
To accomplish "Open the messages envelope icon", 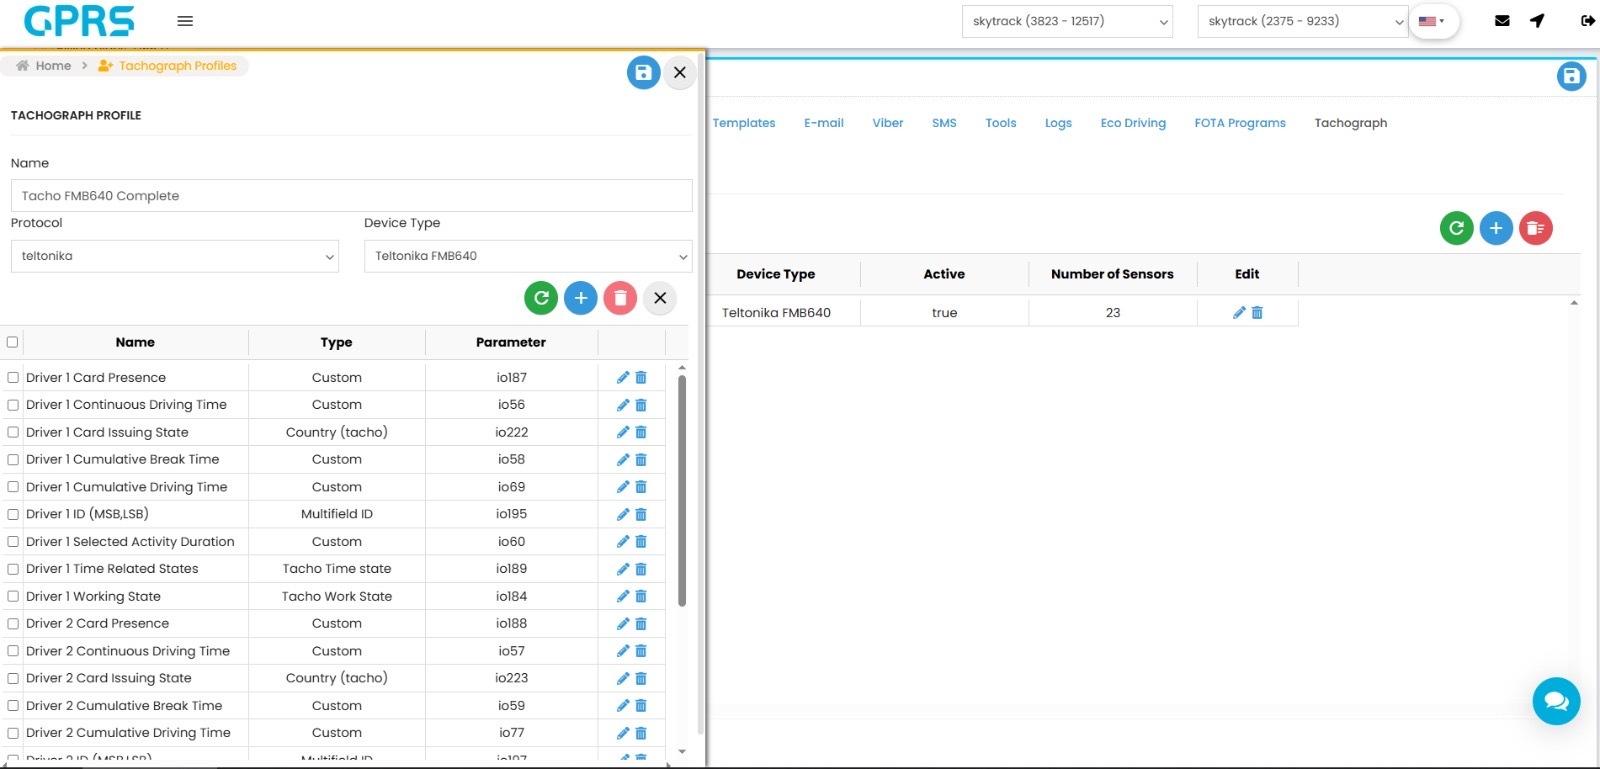I will [x=1502, y=21].
